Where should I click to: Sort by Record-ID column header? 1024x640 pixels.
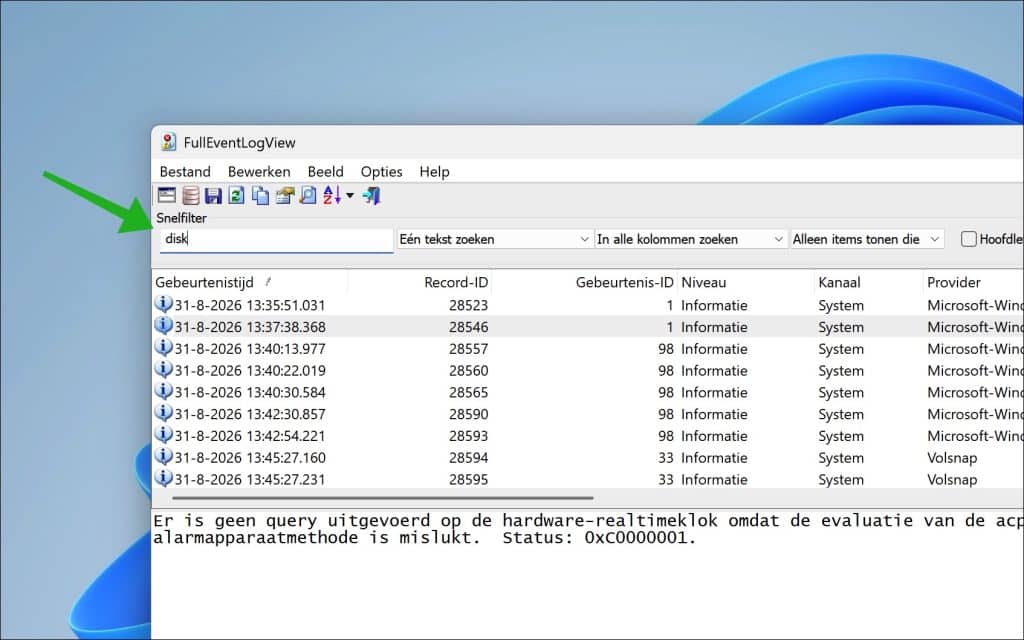coord(419,282)
